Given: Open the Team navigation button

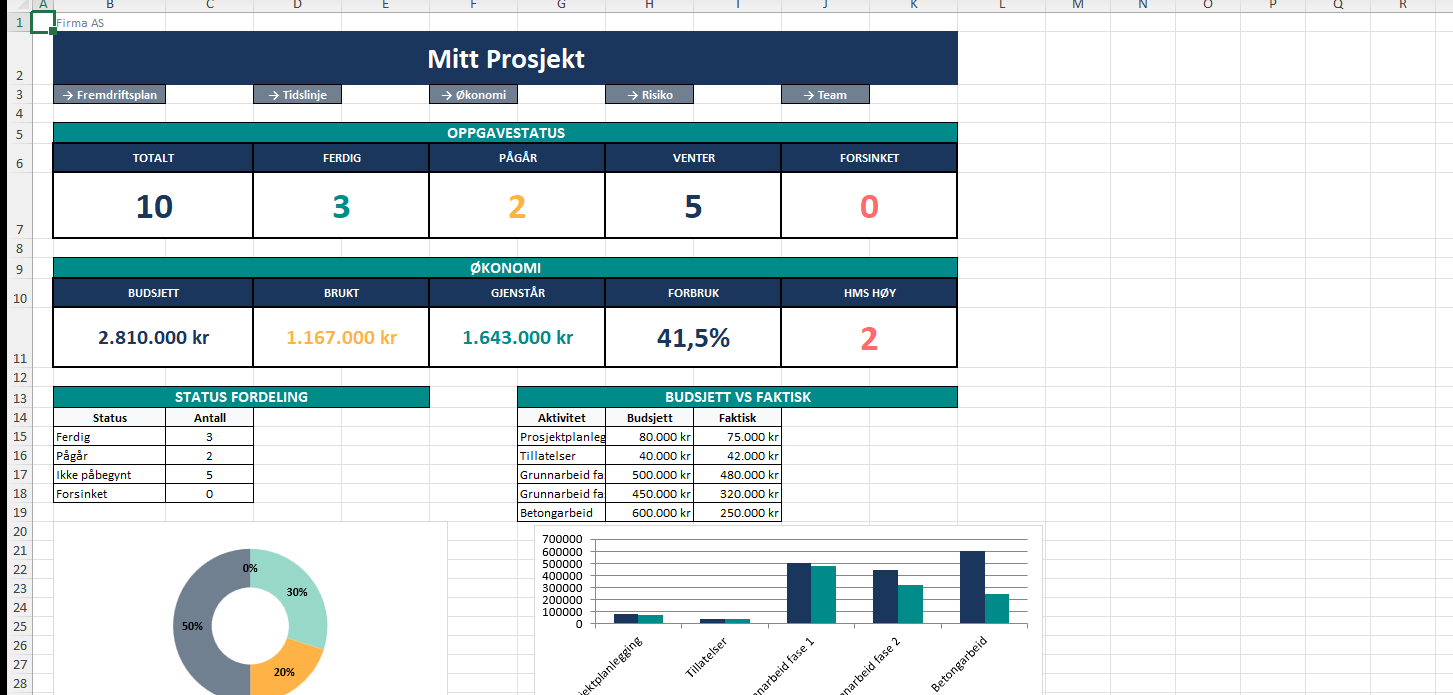Looking at the screenshot, I should pyautogui.click(x=825, y=95).
